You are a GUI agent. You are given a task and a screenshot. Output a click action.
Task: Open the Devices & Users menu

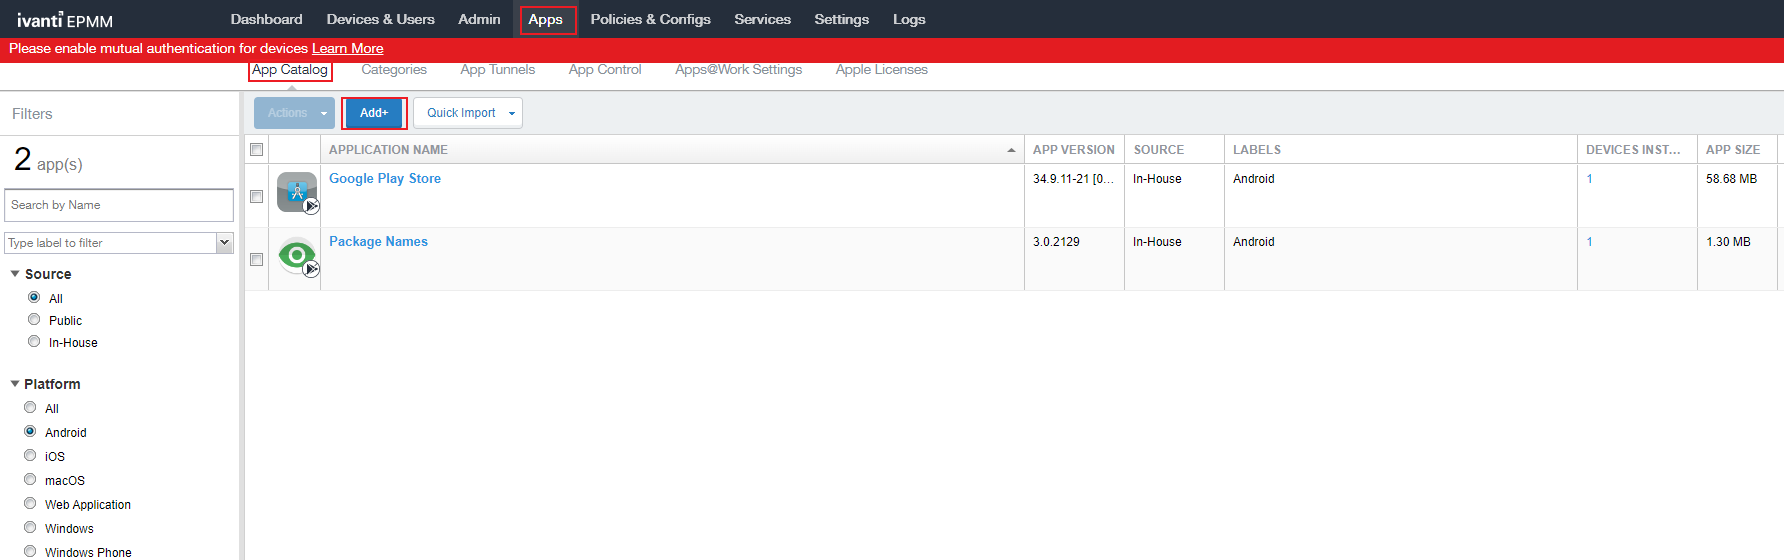pyautogui.click(x=380, y=19)
